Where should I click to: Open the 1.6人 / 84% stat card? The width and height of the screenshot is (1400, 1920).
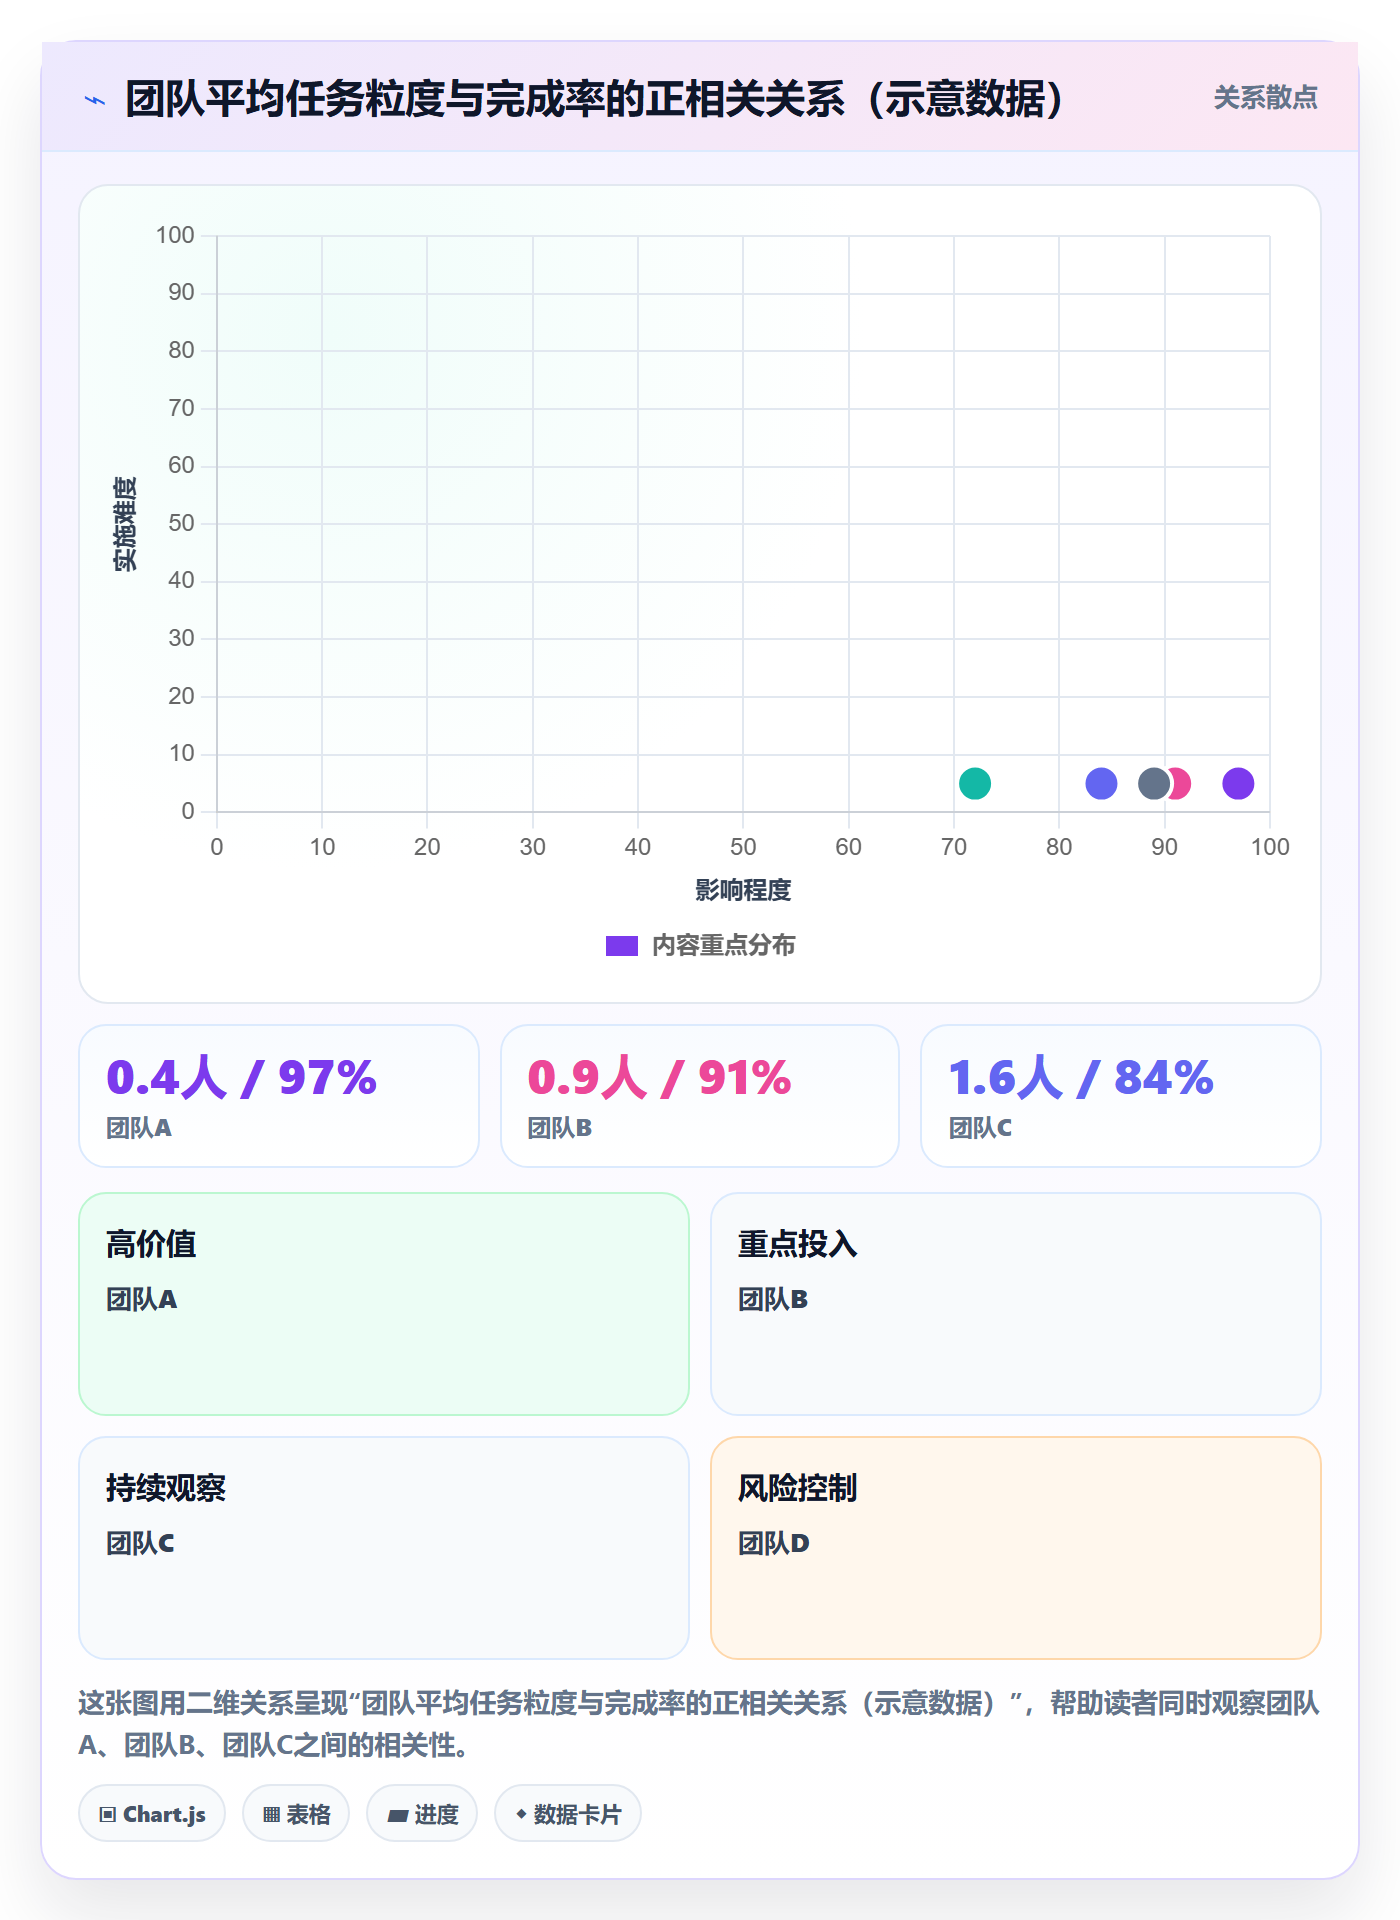click(1121, 1096)
